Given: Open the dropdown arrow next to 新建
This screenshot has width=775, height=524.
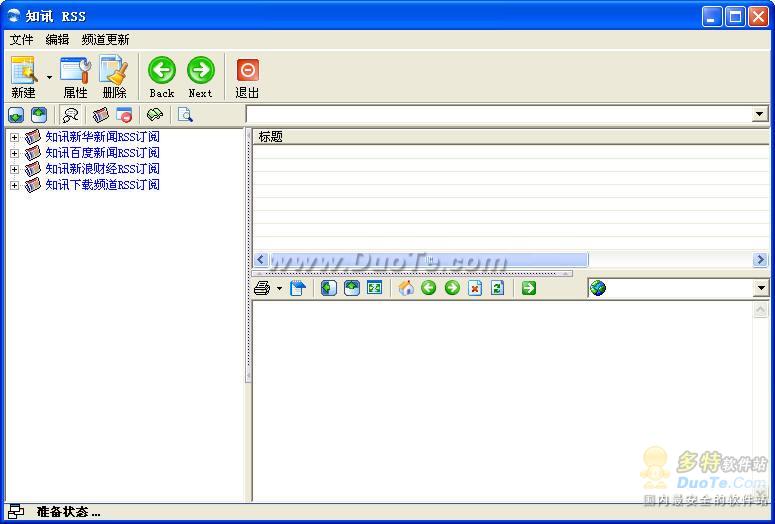Looking at the screenshot, I should 49,77.
